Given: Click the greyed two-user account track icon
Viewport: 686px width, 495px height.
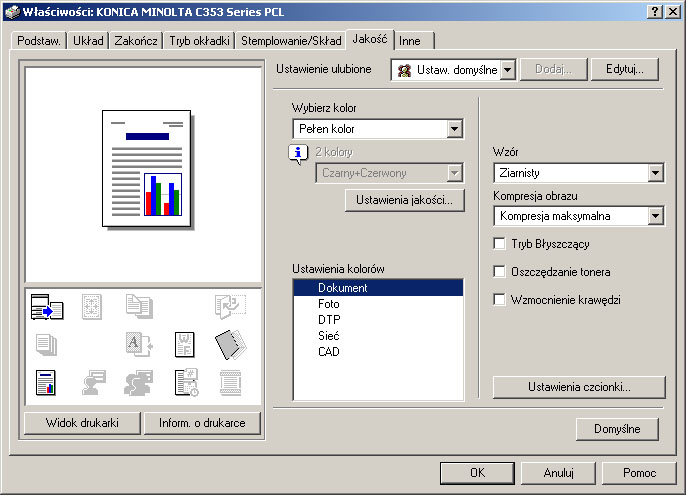Looking at the screenshot, I should [139, 383].
